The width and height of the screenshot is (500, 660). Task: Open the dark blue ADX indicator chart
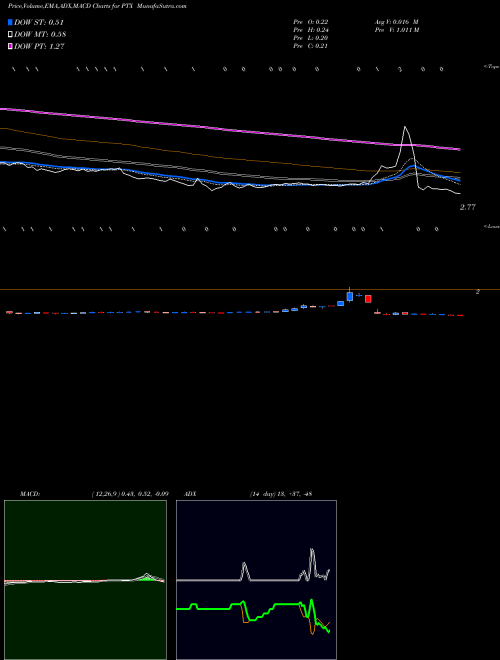[x=256, y=580]
